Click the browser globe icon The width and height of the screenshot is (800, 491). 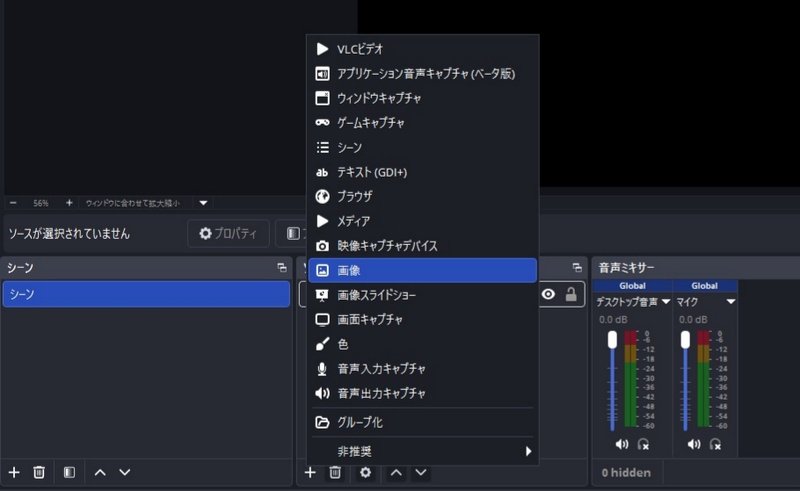pyautogui.click(x=322, y=197)
